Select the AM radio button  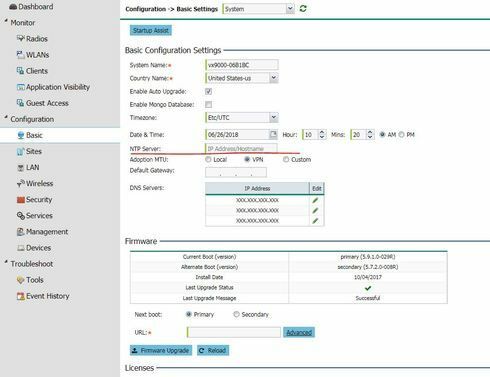(x=382, y=135)
